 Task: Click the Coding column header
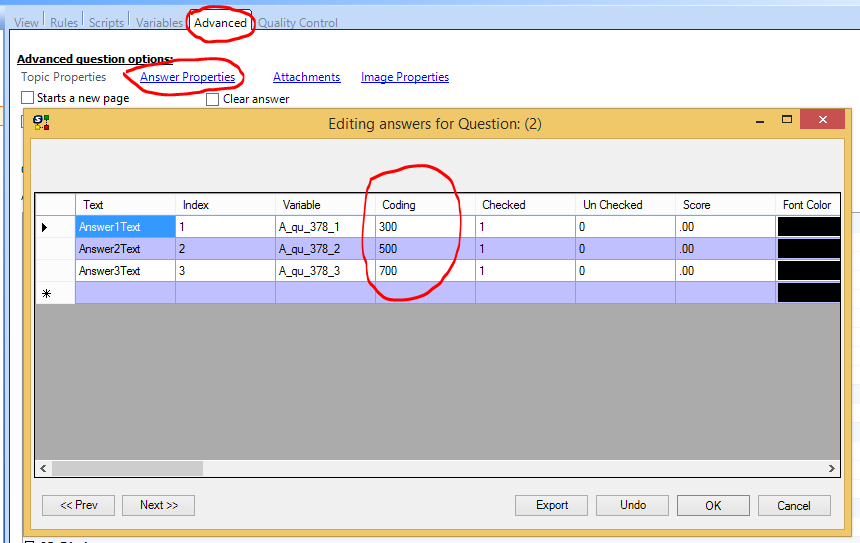(x=425, y=205)
